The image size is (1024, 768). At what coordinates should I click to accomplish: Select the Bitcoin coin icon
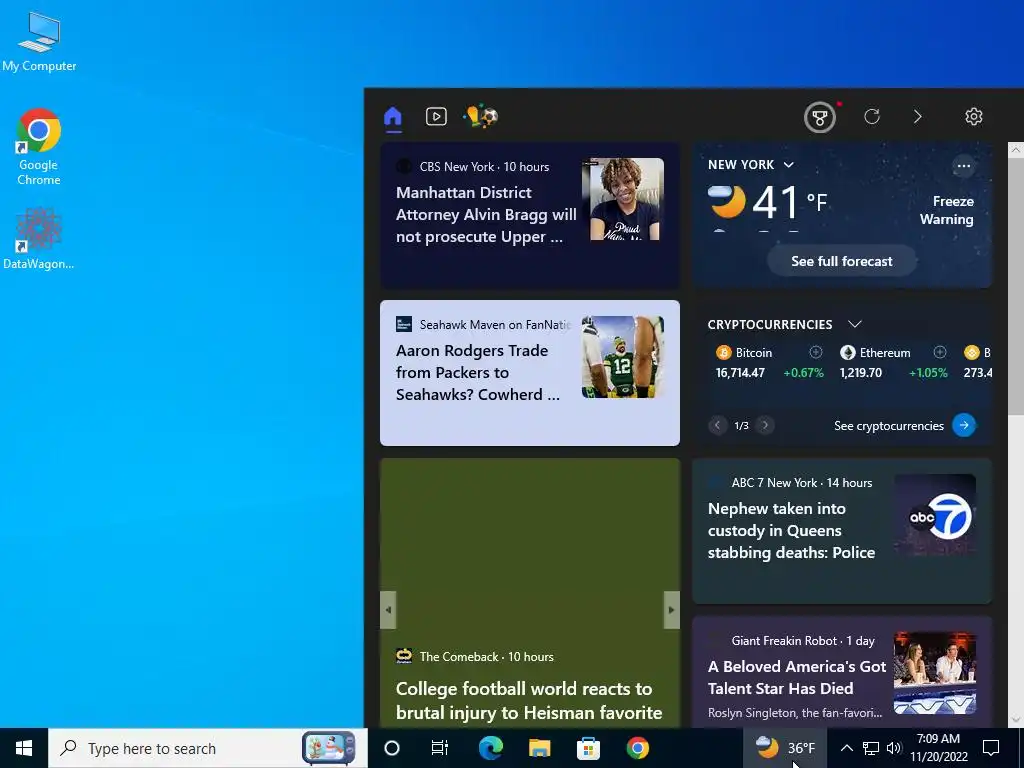pyautogui.click(x=724, y=353)
